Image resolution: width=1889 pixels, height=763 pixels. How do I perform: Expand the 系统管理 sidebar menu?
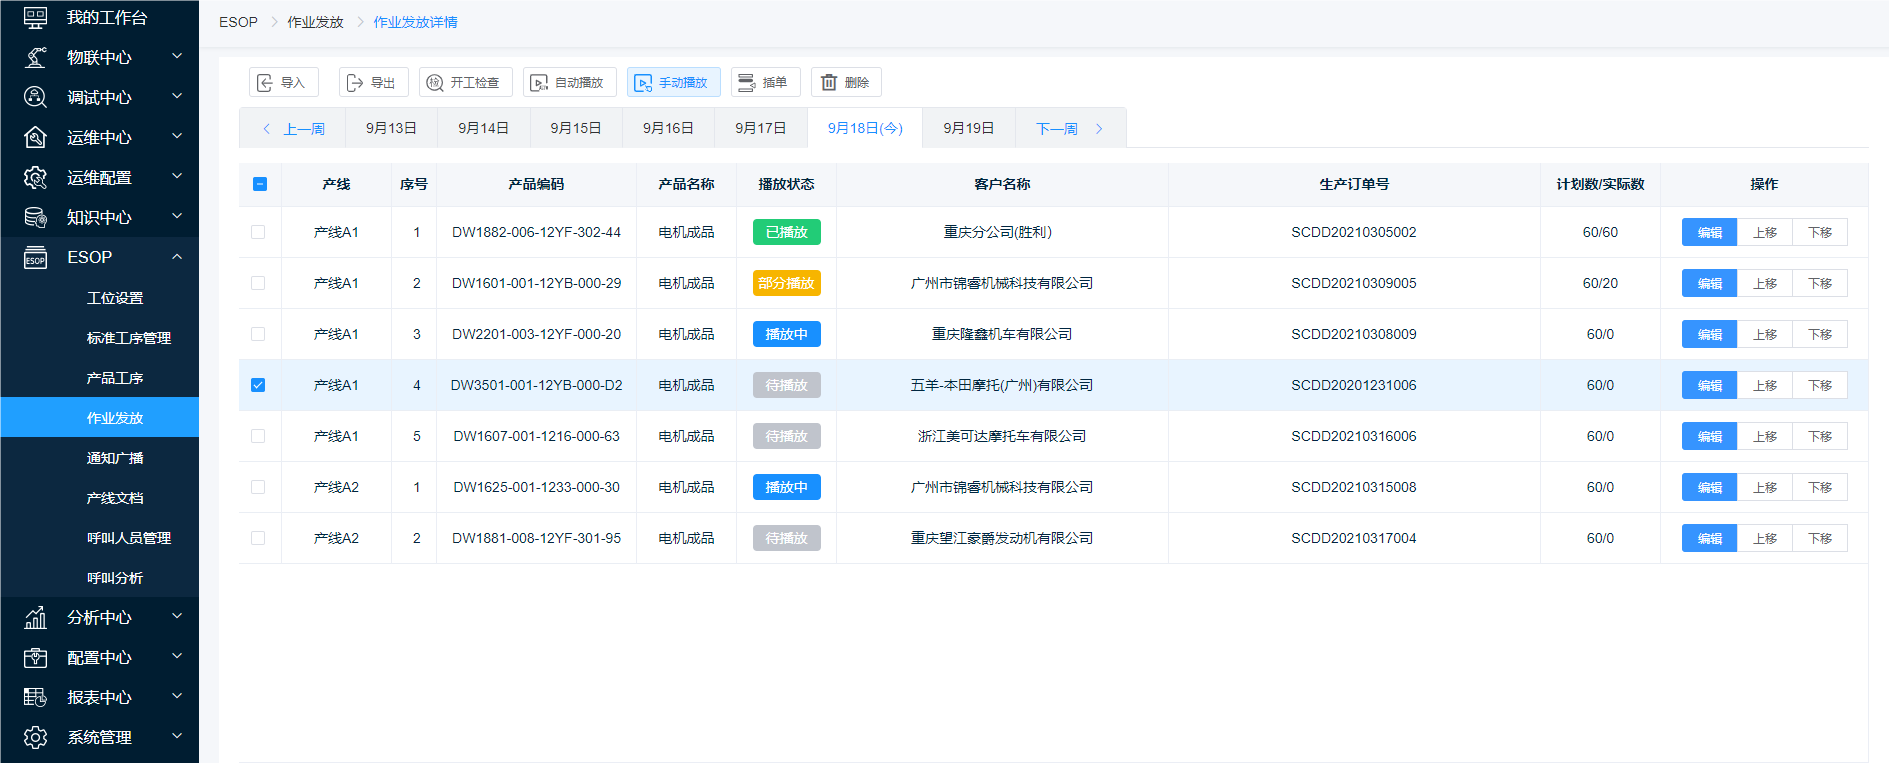click(x=100, y=737)
